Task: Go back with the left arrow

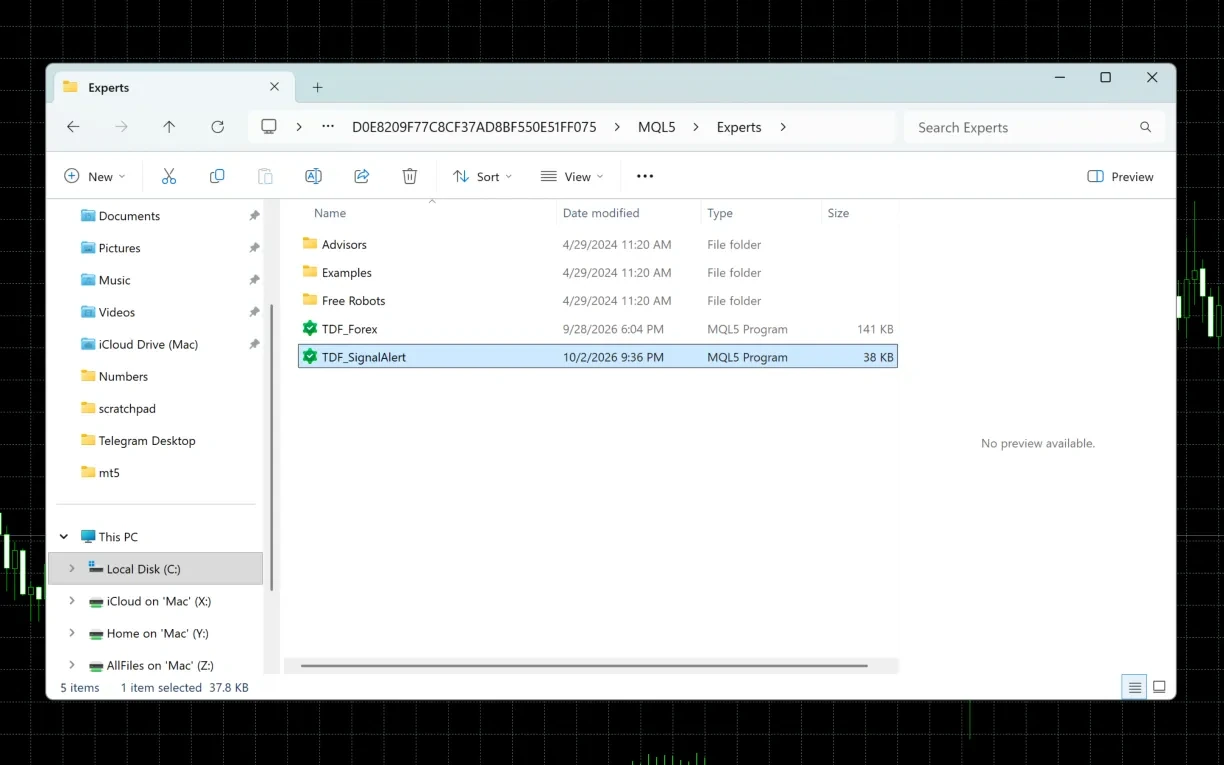Action: tap(73, 127)
